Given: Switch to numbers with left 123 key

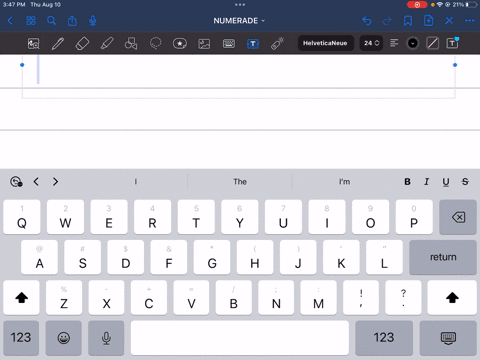Looking at the screenshot, I should pyautogui.click(x=21, y=338).
